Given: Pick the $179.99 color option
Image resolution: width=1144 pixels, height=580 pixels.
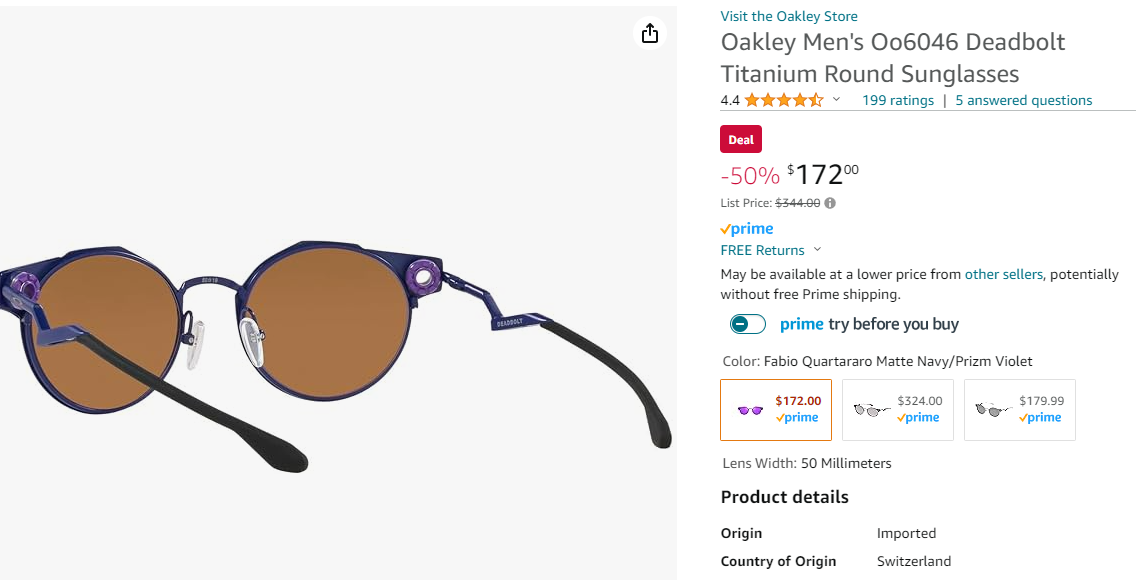Looking at the screenshot, I should (x=1020, y=410).
